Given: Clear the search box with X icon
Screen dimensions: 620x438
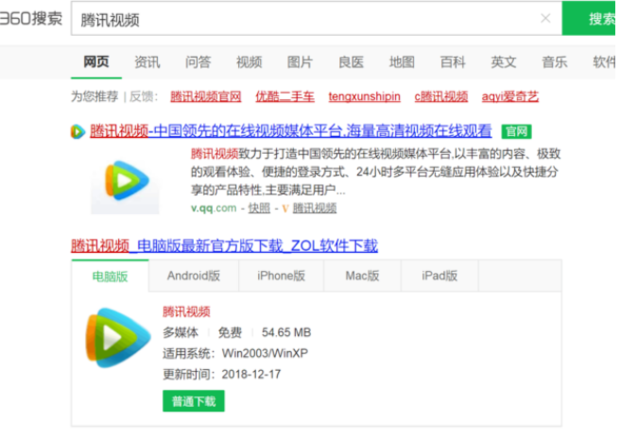Looking at the screenshot, I should [546, 18].
